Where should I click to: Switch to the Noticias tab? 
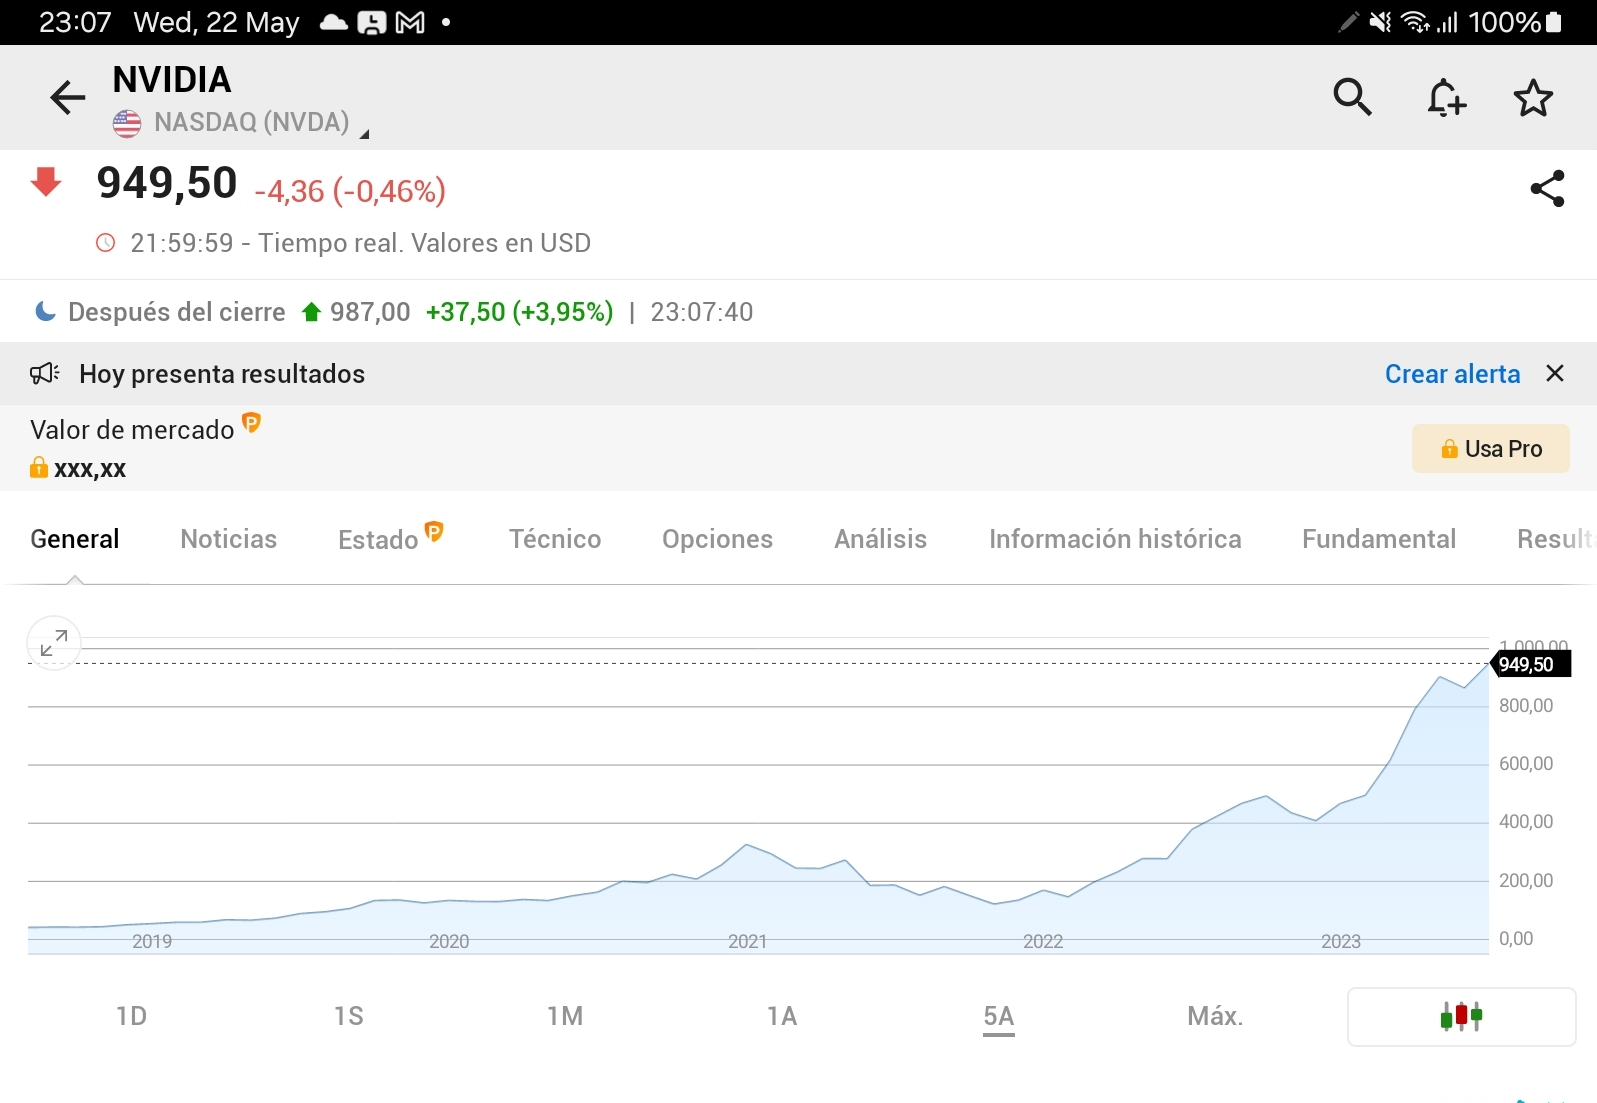[228, 539]
